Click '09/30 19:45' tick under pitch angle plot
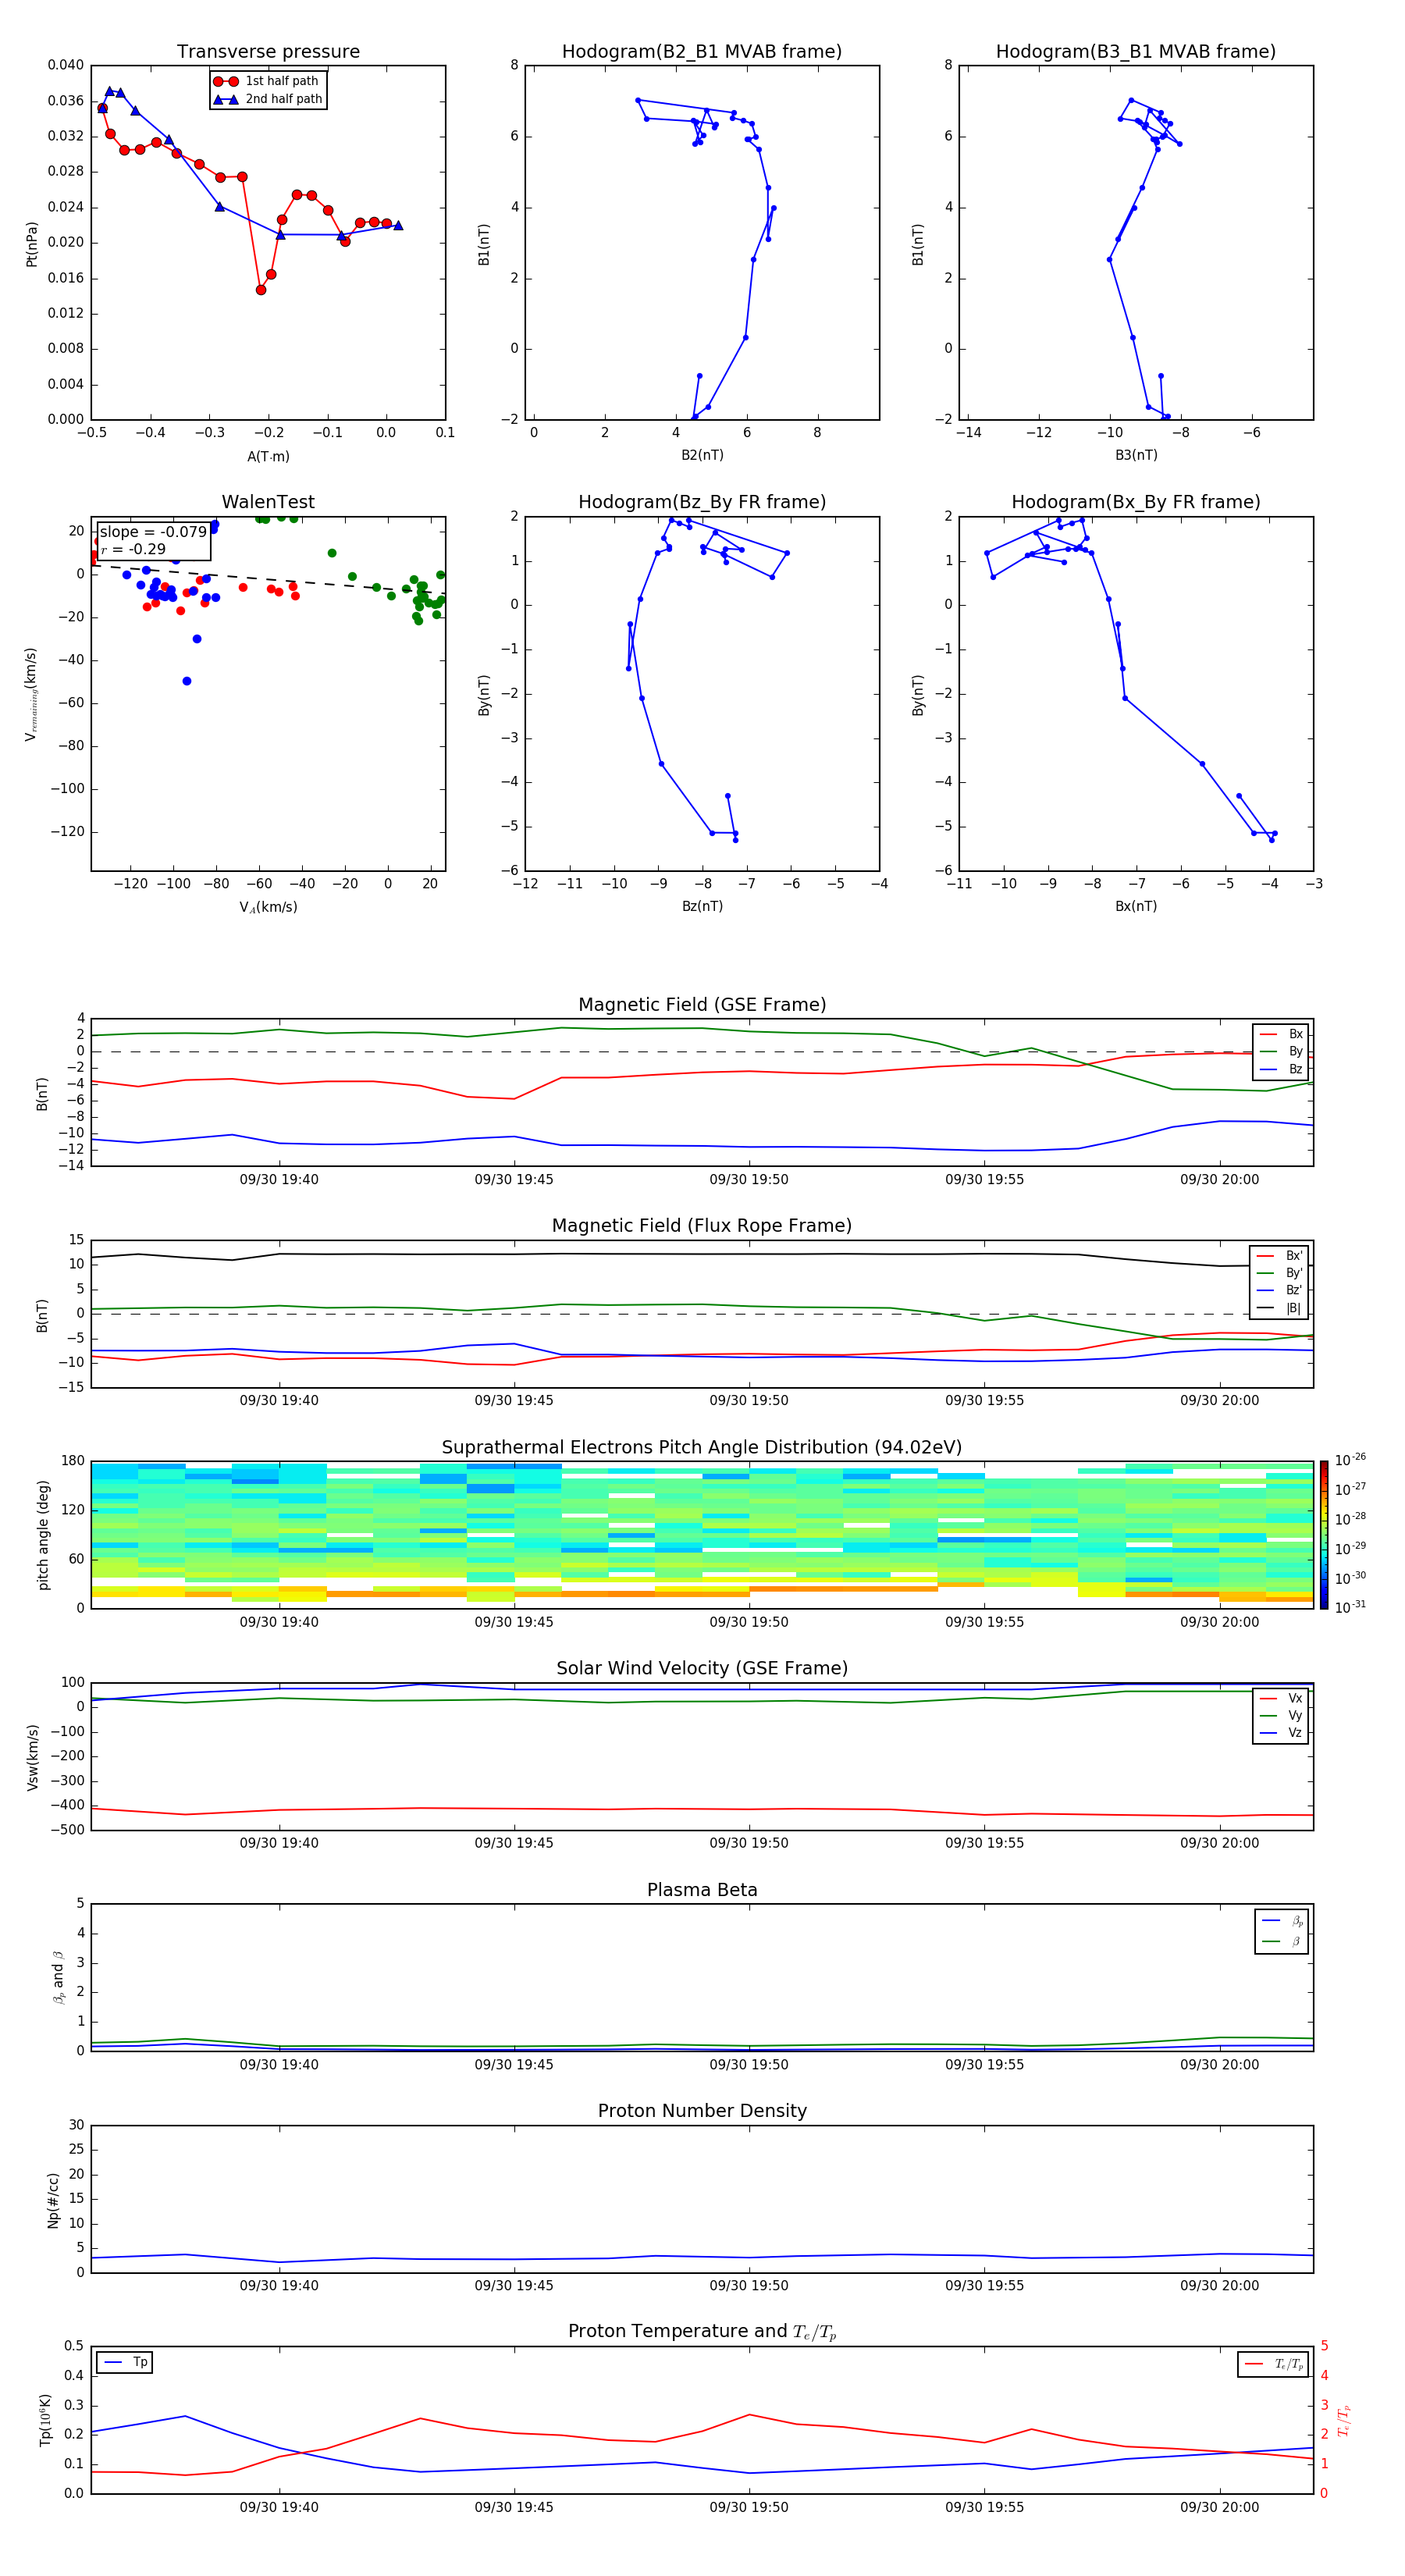 click(514, 1622)
